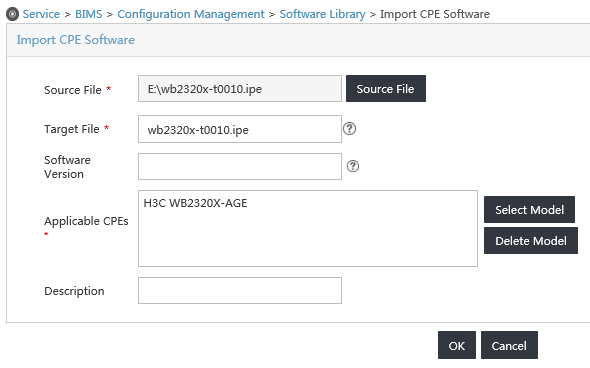
Task: Select H3C WB2320X-AGE in Applicable CPEs
Action: (195, 203)
